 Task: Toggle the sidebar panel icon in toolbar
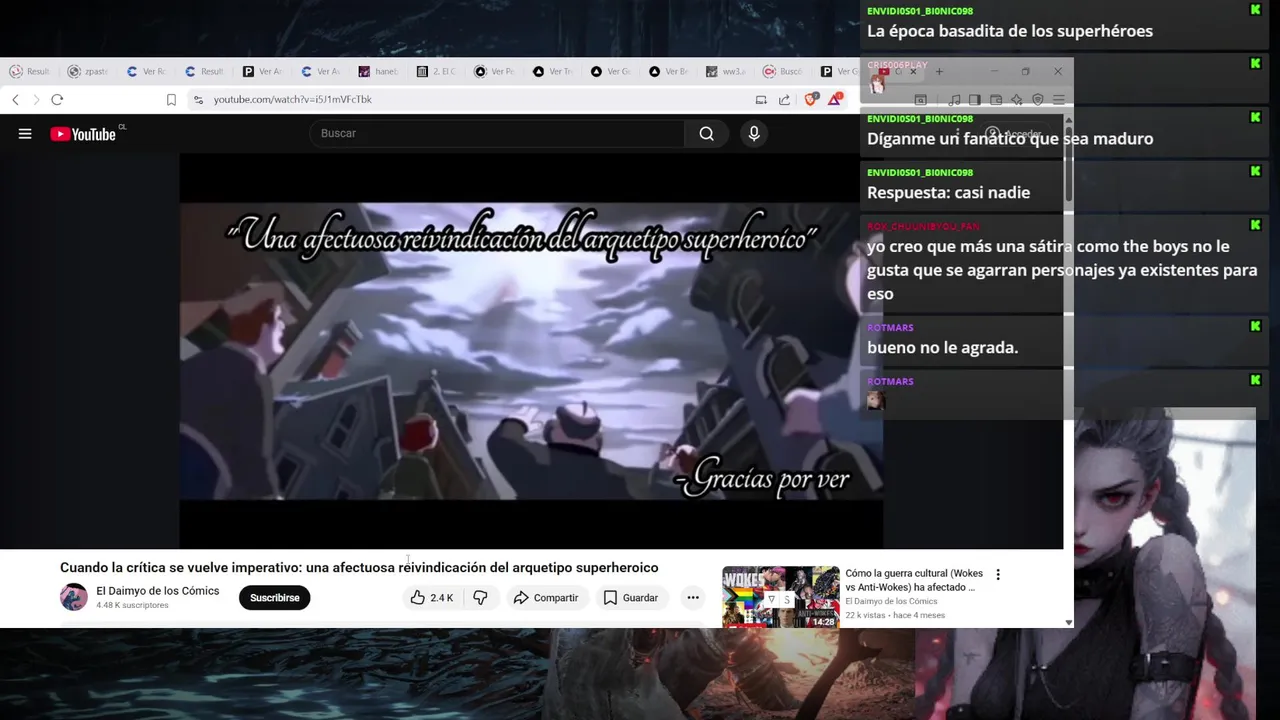click(x=975, y=100)
